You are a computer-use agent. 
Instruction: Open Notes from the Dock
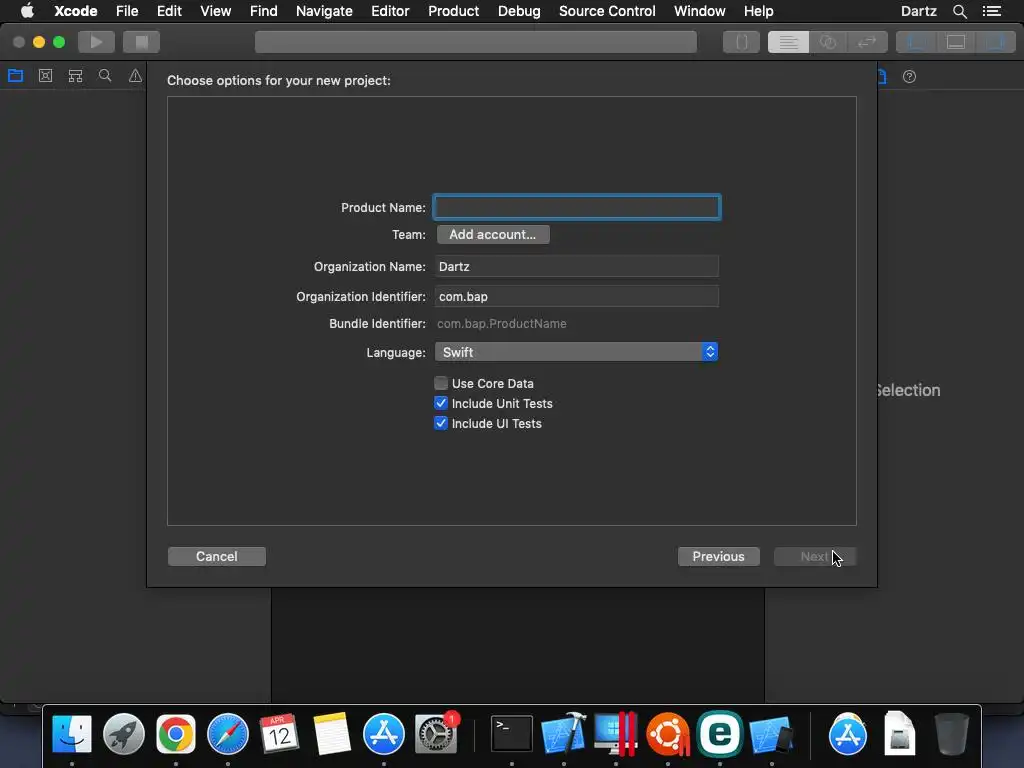(332, 734)
